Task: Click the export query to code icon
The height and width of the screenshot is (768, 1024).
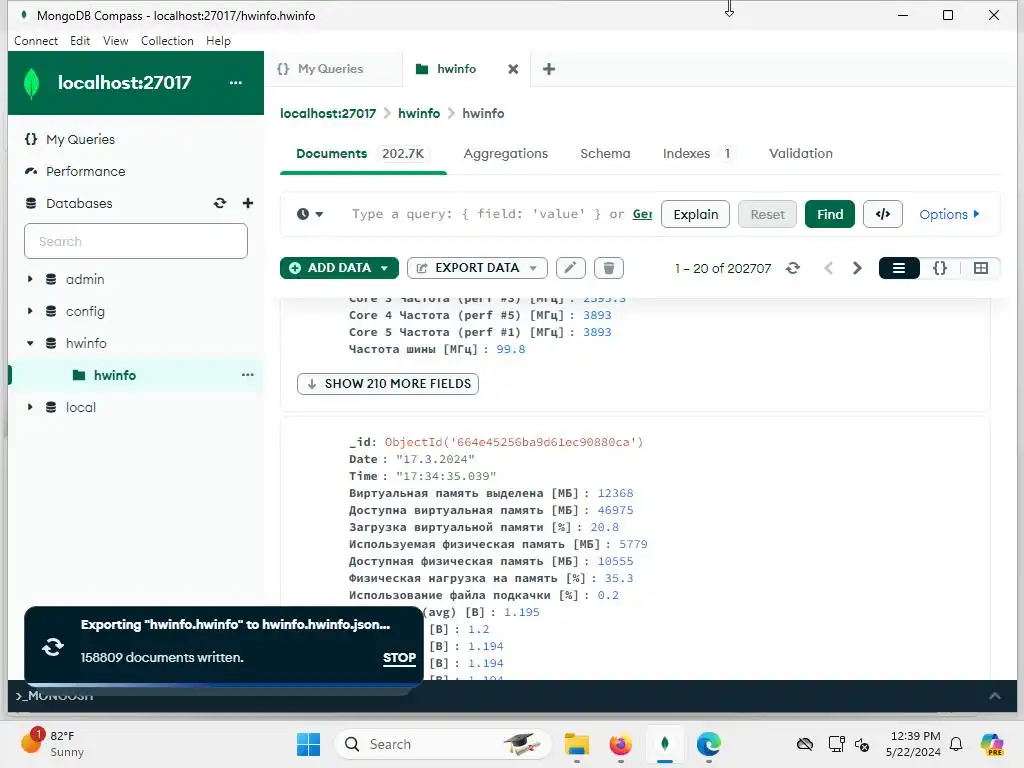Action: click(883, 214)
